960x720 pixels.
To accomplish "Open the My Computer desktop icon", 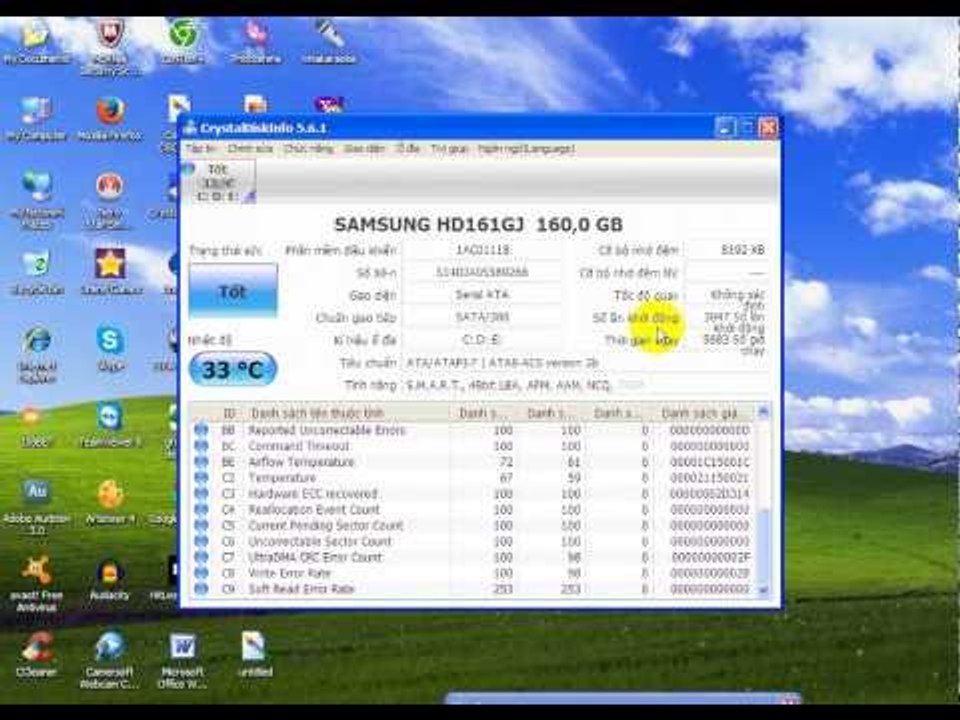I will pyautogui.click(x=37, y=118).
